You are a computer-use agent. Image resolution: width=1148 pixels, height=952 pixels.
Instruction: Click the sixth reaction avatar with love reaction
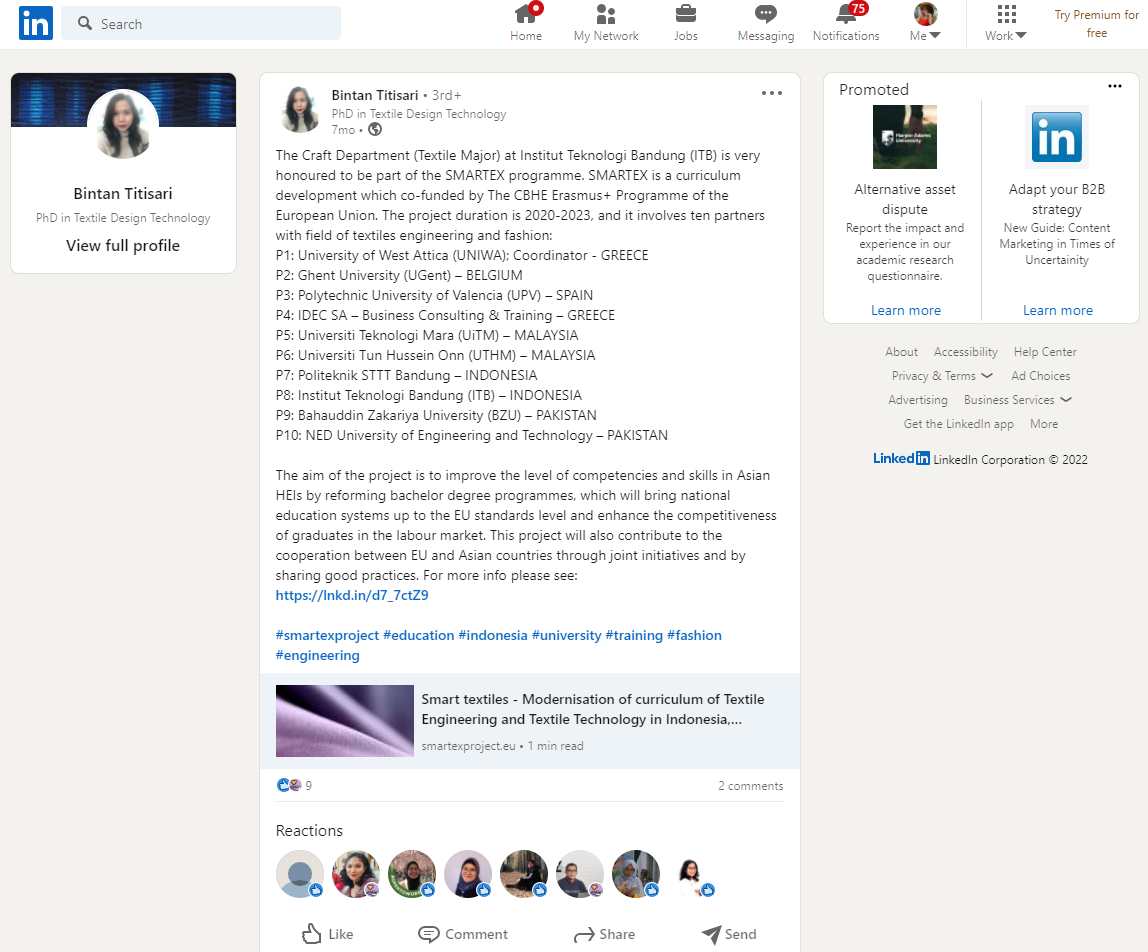click(580, 874)
